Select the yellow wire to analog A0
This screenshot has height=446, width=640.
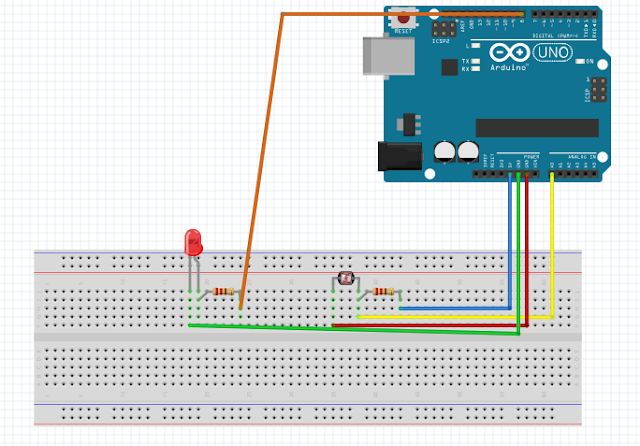552,245
